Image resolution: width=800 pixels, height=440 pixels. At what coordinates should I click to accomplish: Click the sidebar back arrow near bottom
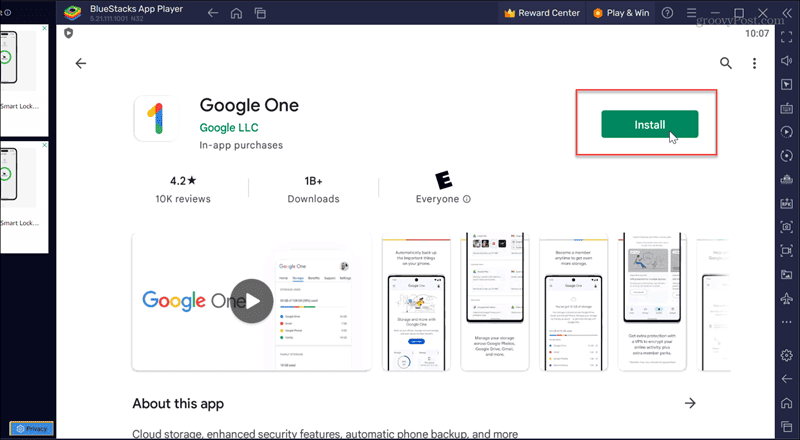coord(787,378)
